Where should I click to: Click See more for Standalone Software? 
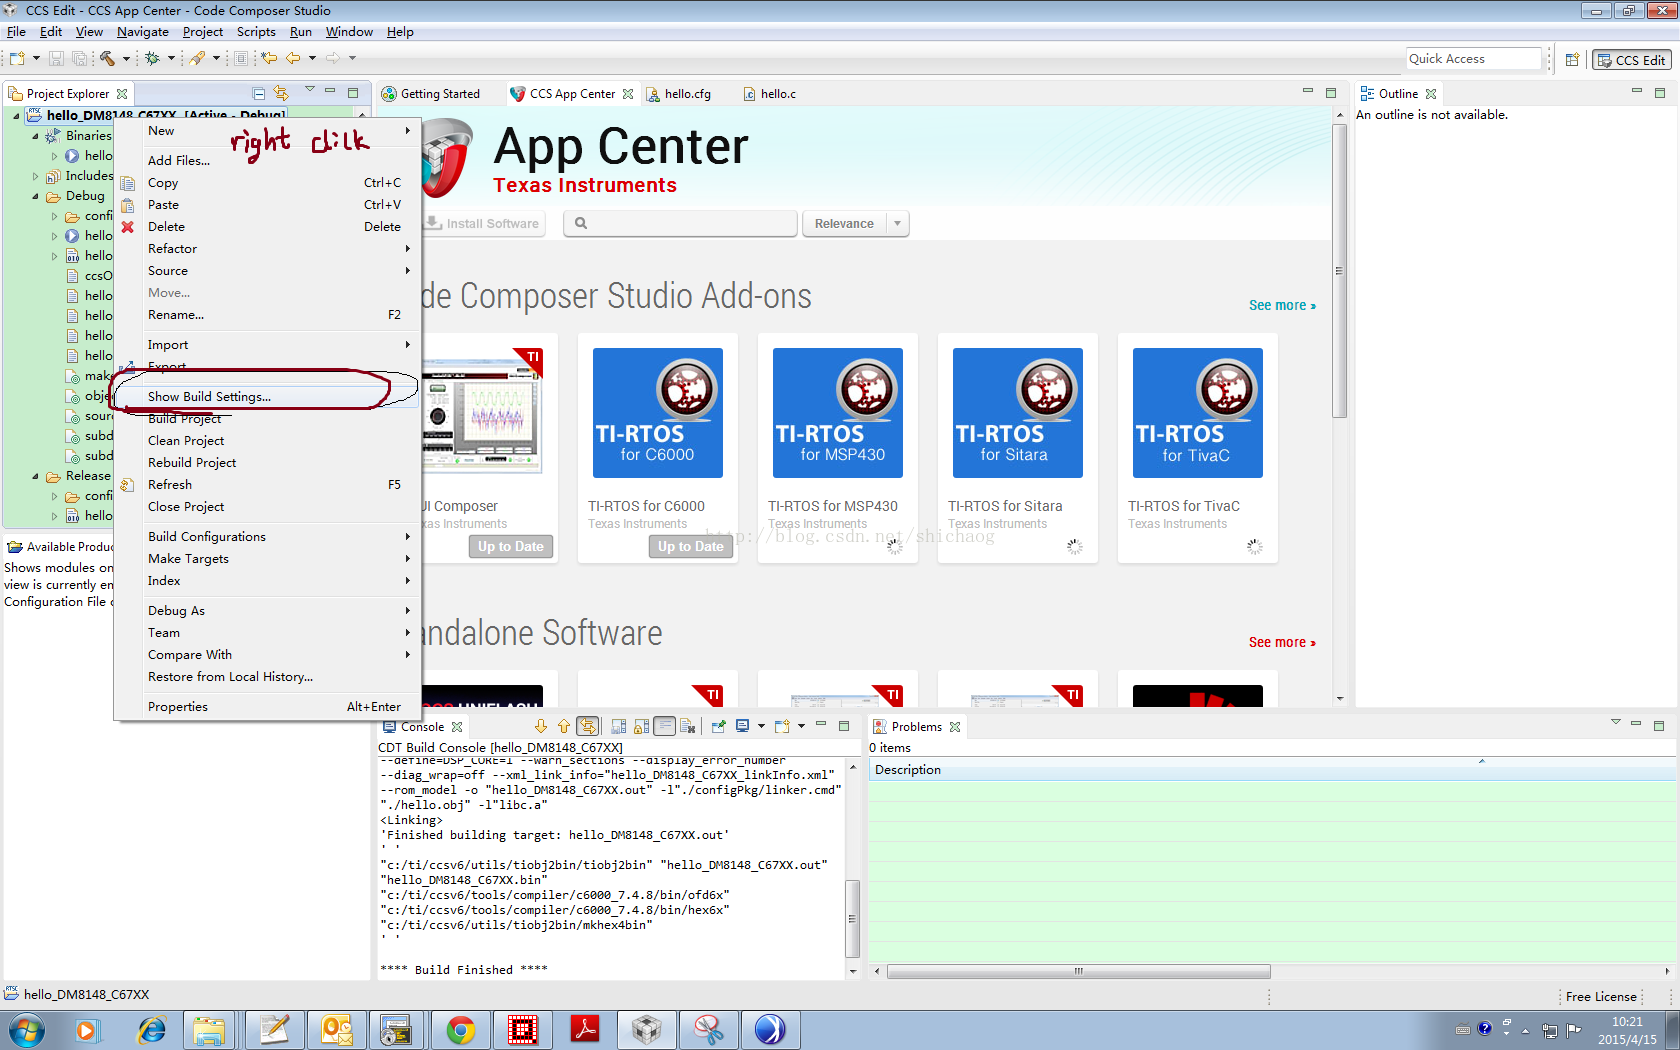tap(1282, 642)
